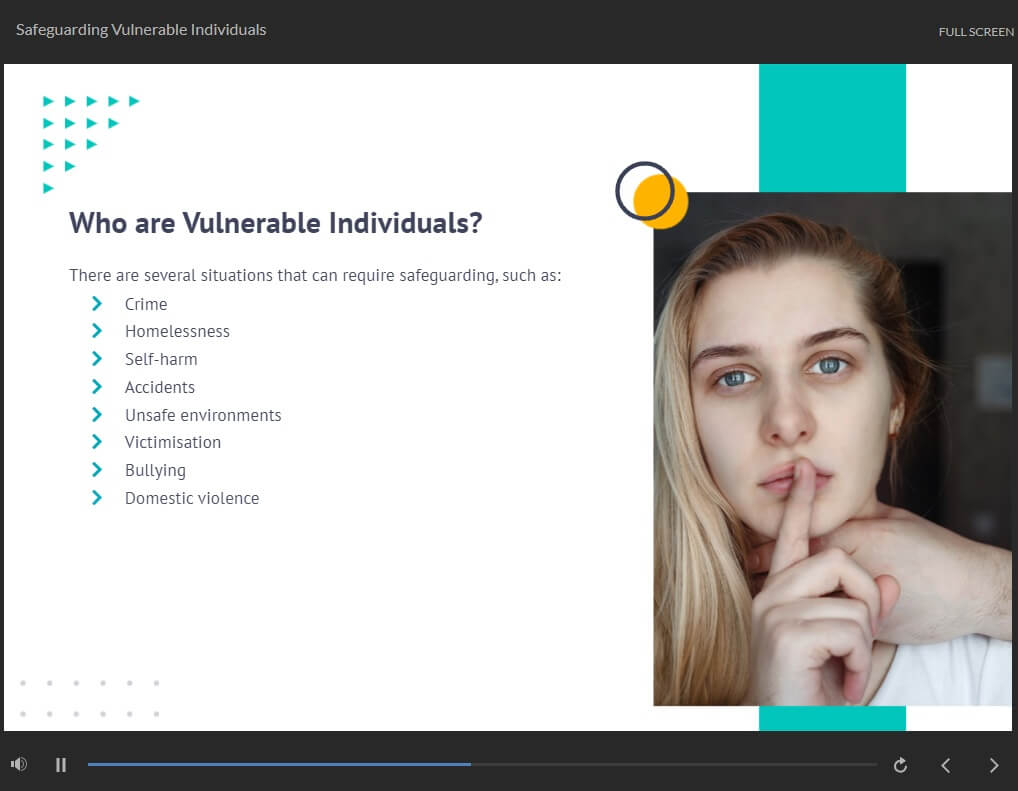The width and height of the screenshot is (1018, 791).
Task: Select the chevron beside Unsafe environments
Action: pos(97,415)
